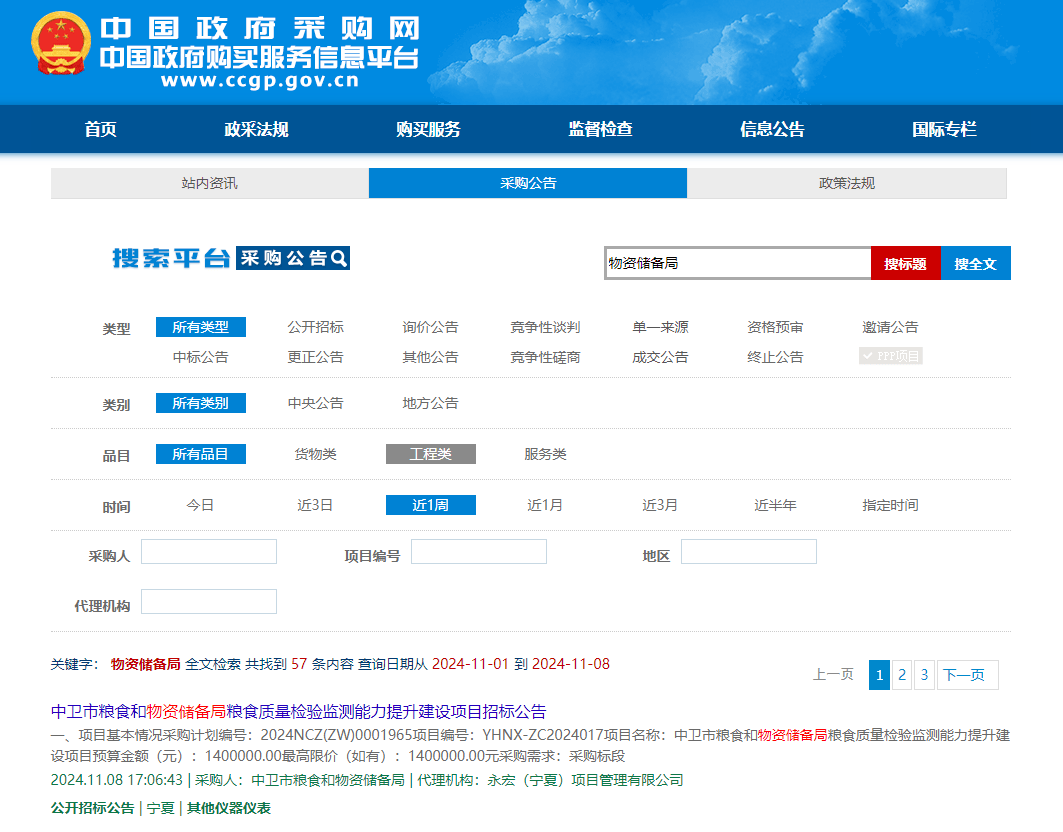Image resolution: width=1063 pixels, height=832 pixels.
Task: Filter time by 近1月
Action: click(545, 505)
